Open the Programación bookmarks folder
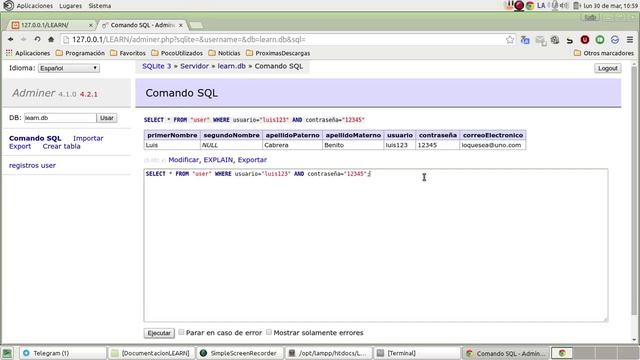This screenshot has height=360, width=640. tap(80, 53)
